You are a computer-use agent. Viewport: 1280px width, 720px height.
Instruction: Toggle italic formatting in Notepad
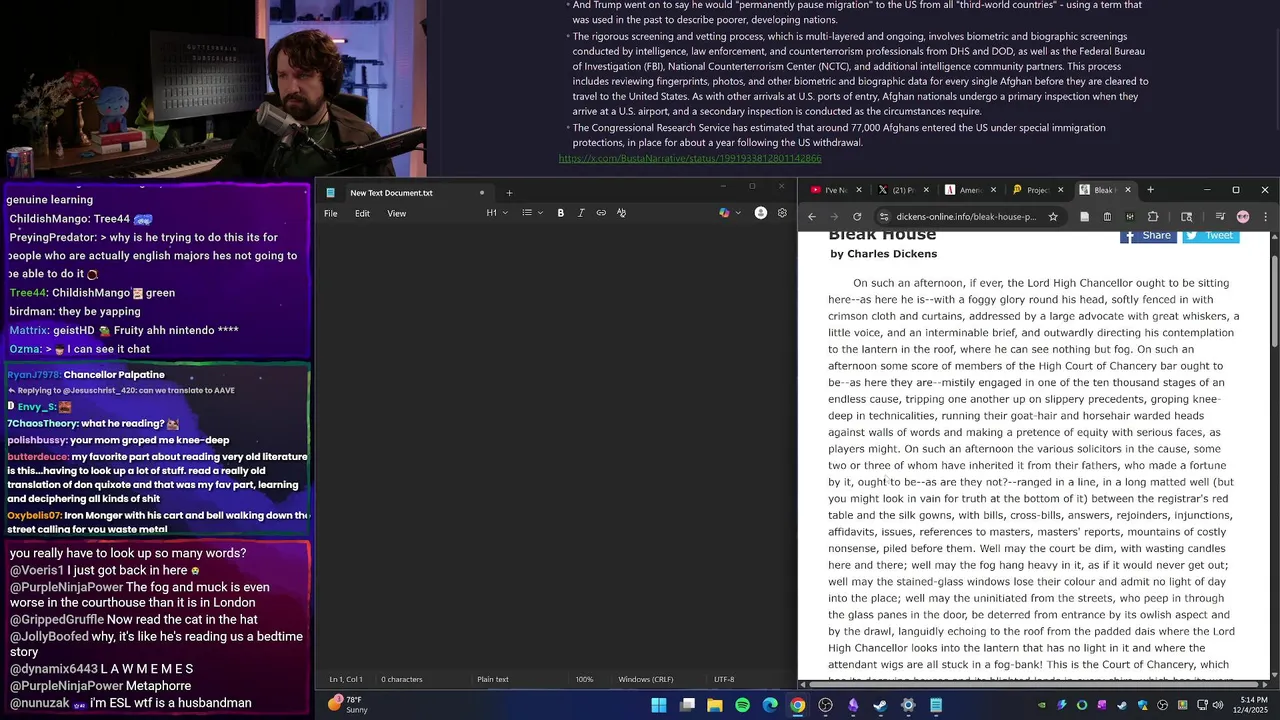coord(581,213)
